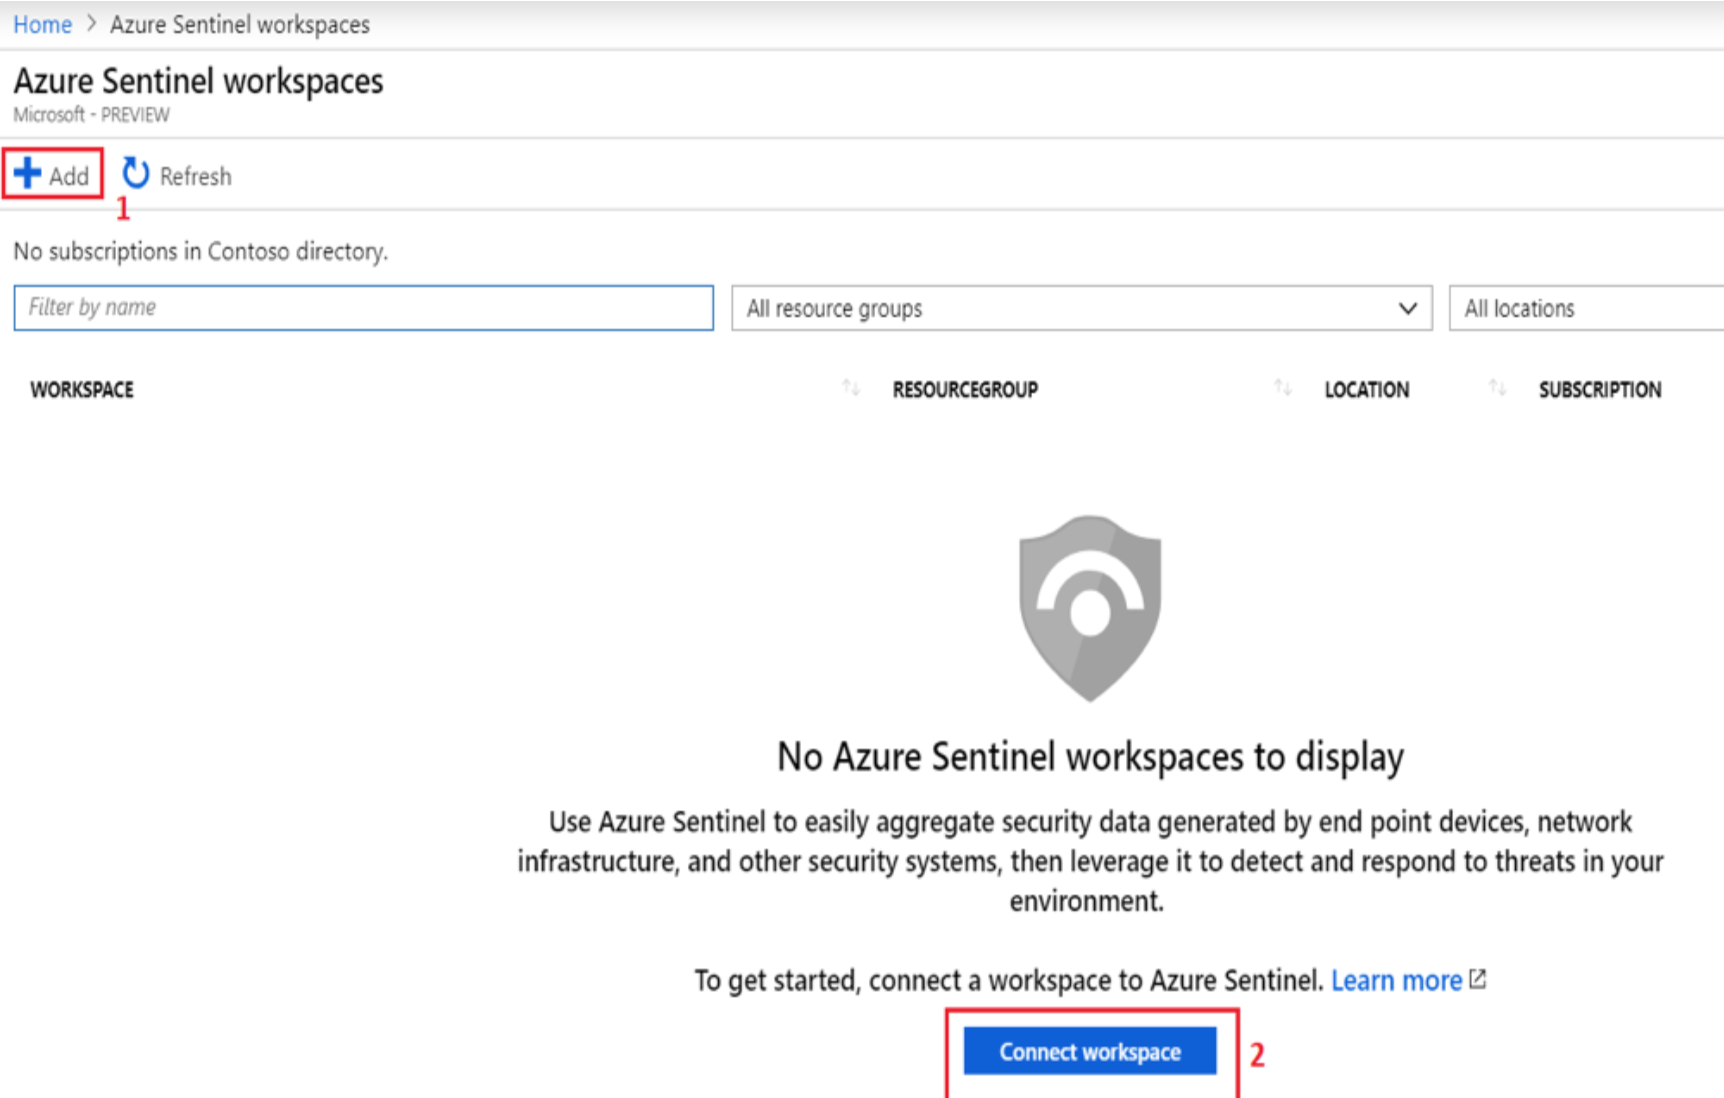Screen dimensions: 1724x1098
Task: Go to Home breadcrumb link
Action: click(x=42, y=24)
